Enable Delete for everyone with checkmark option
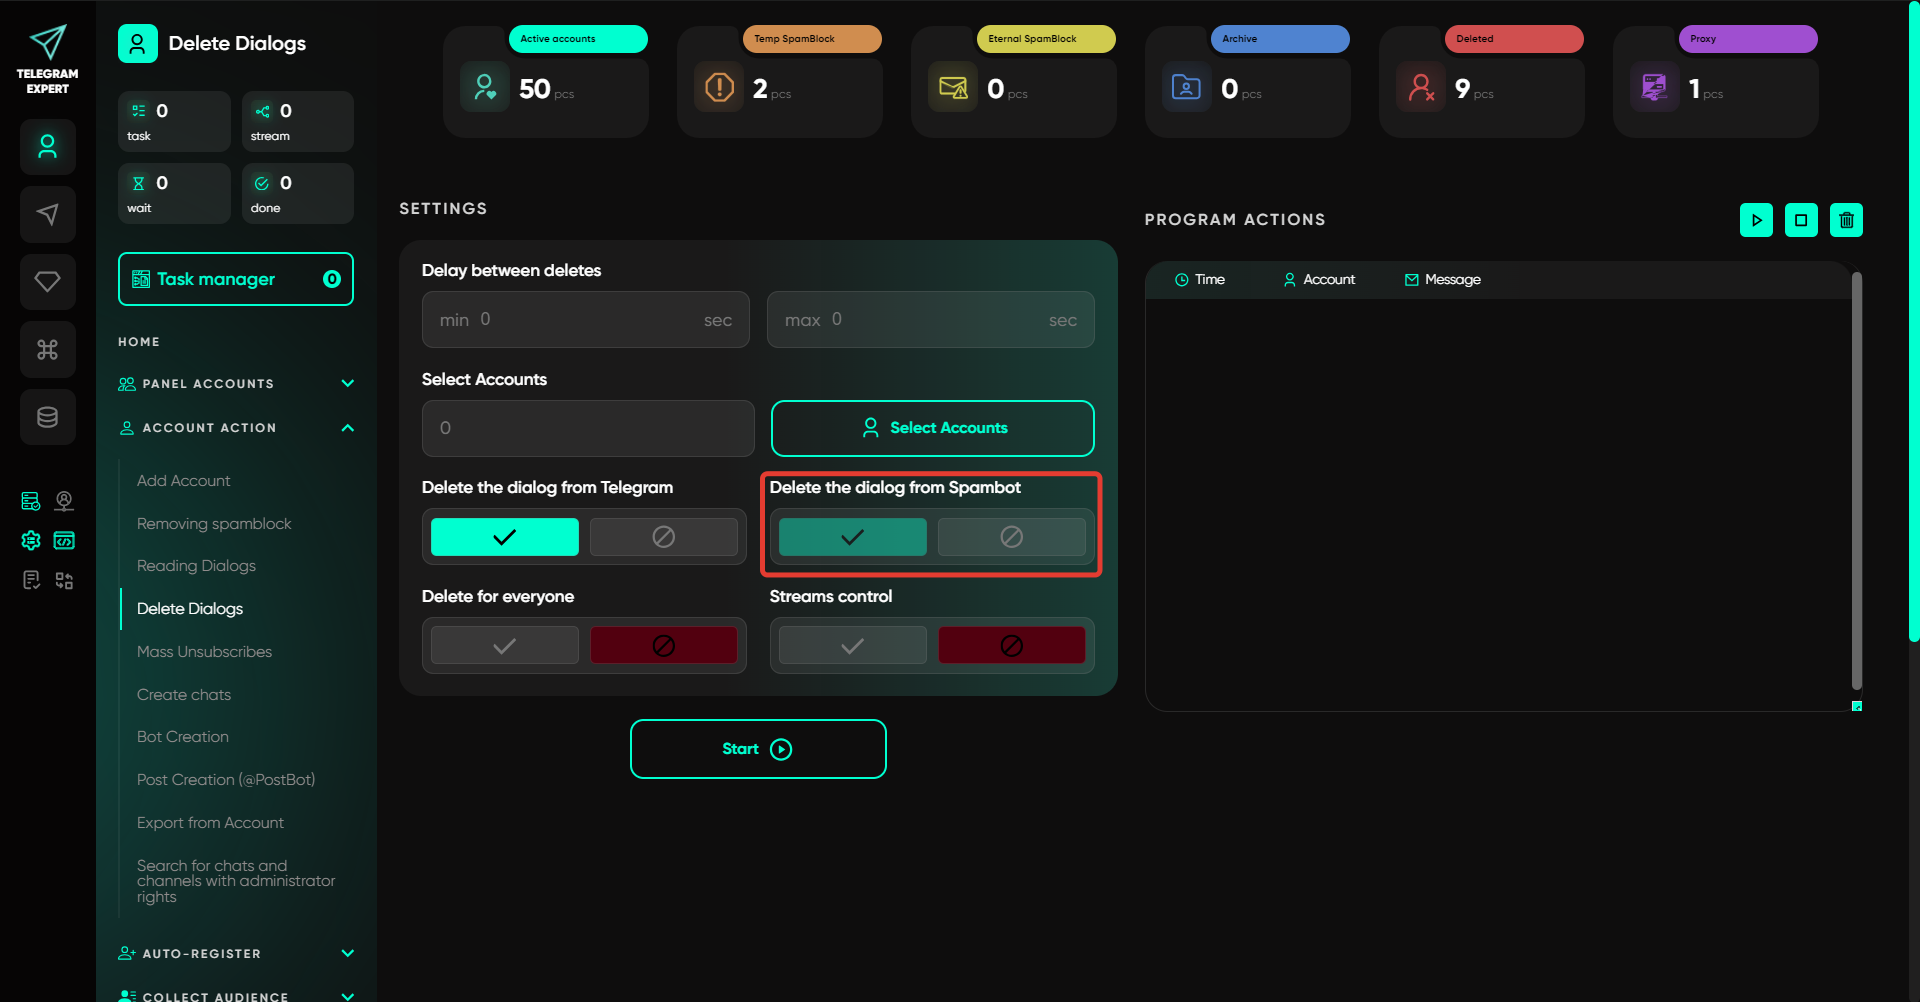Image resolution: width=1920 pixels, height=1002 pixels. click(x=504, y=646)
